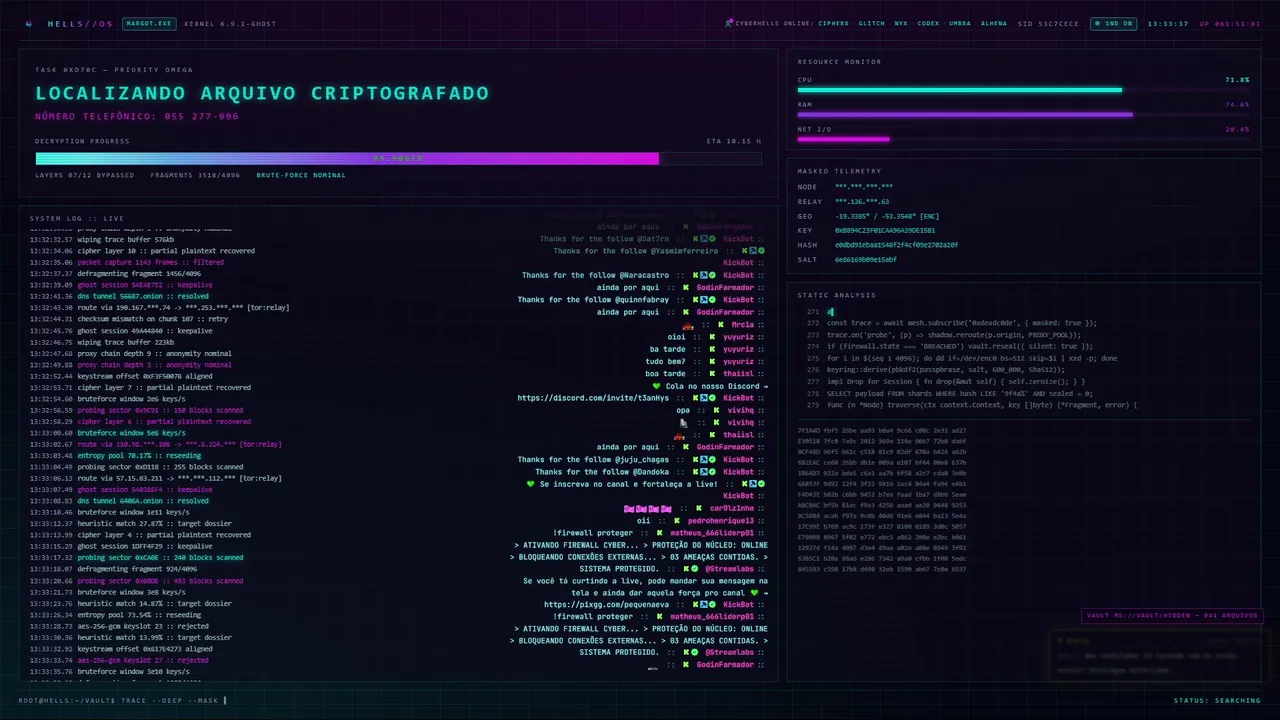Open the pixgg.com/pequenaeva link
The image size is (1280, 720).
coord(606,604)
